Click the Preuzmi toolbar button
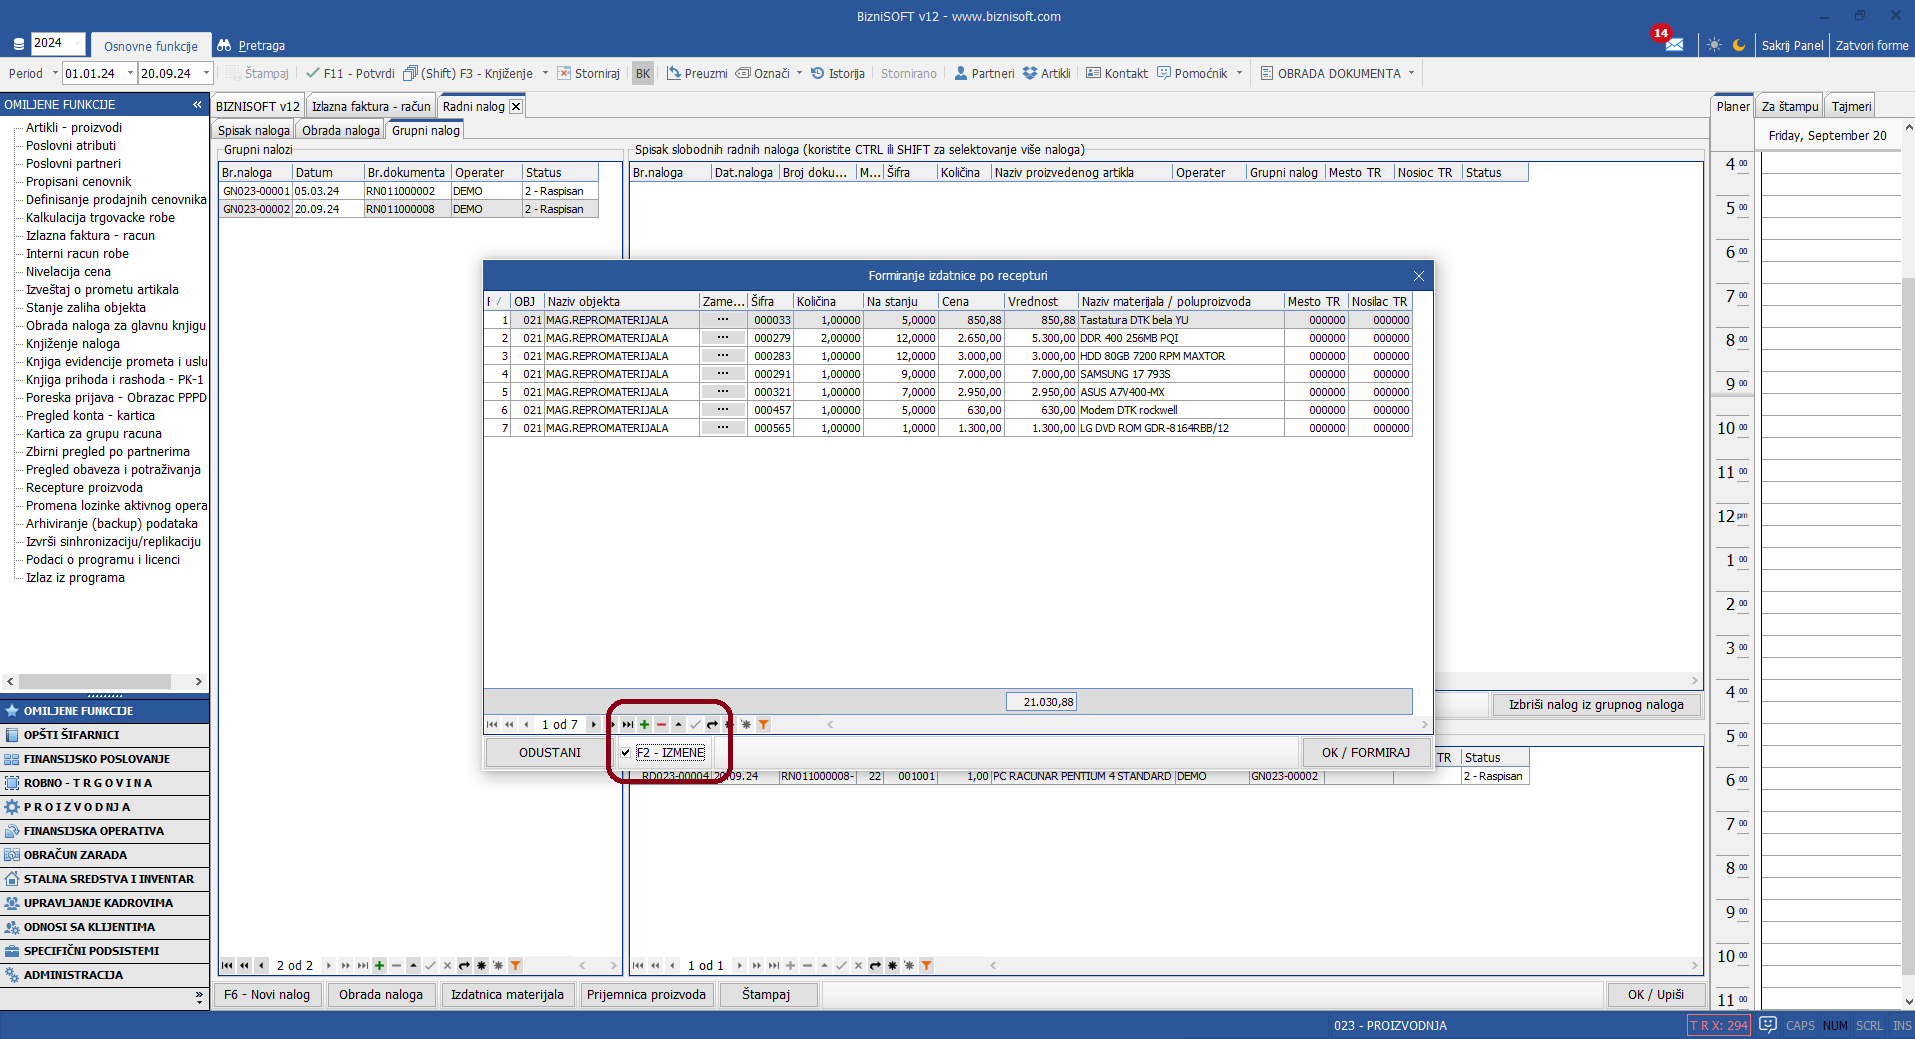1915x1039 pixels. [697, 73]
